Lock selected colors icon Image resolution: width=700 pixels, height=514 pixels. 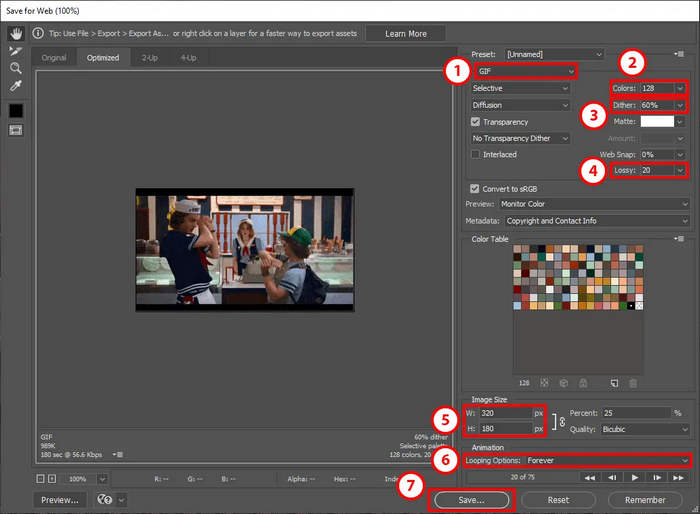click(x=583, y=383)
